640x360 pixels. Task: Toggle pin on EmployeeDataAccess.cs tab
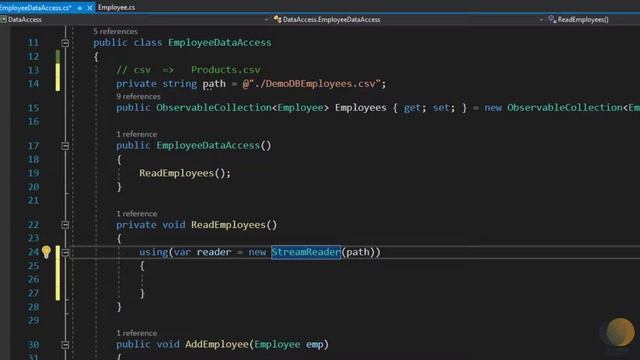click(x=80, y=8)
